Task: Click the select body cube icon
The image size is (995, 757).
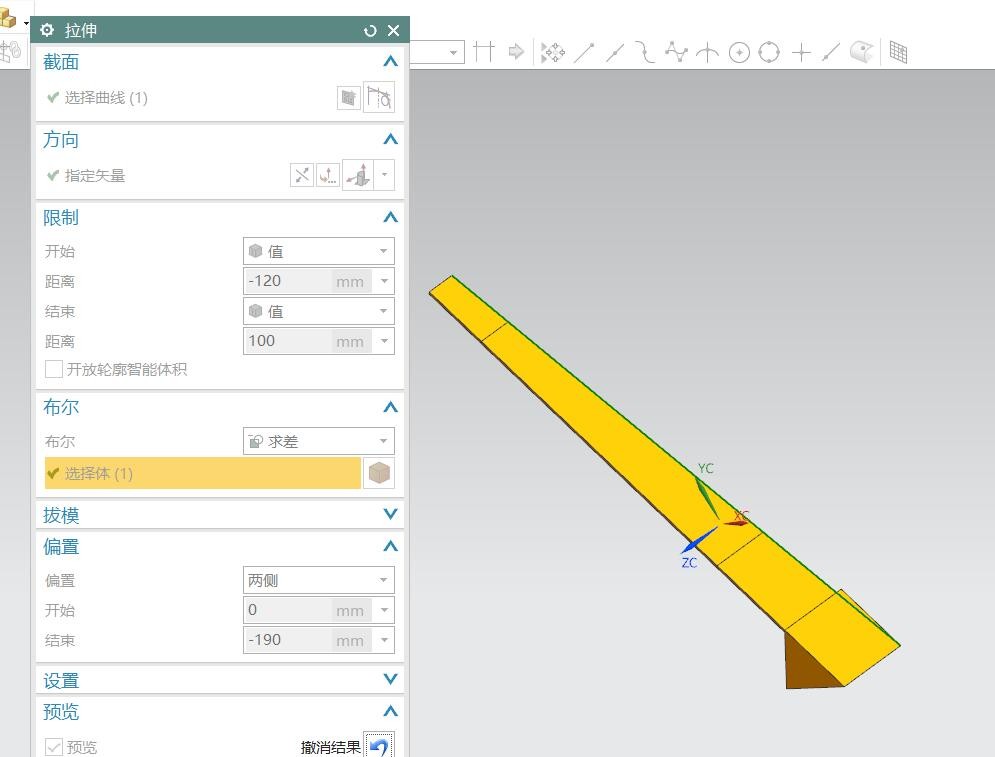Action: point(379,473)
